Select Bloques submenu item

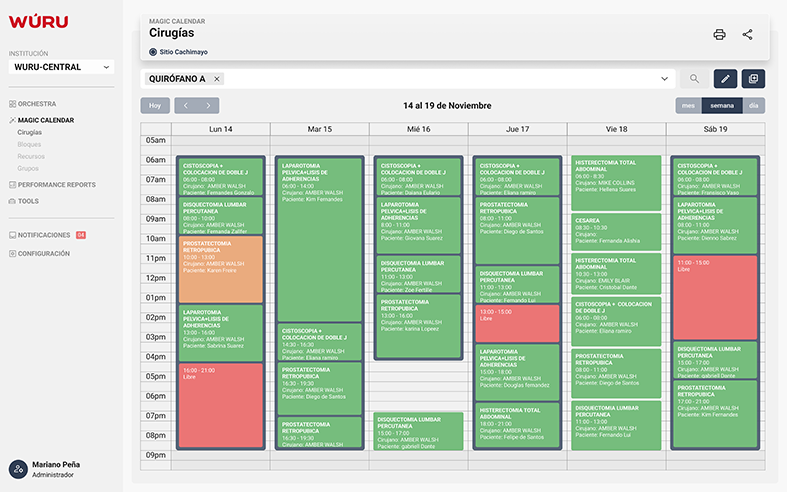pos(29,144)
